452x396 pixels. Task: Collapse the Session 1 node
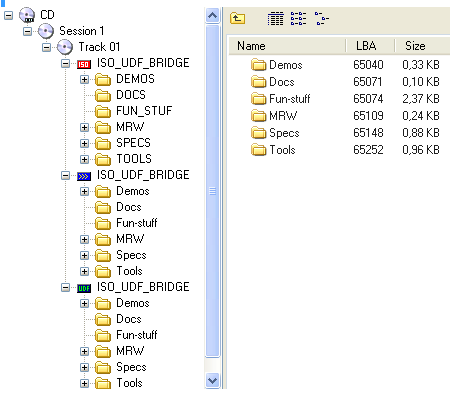pos(27,31)
